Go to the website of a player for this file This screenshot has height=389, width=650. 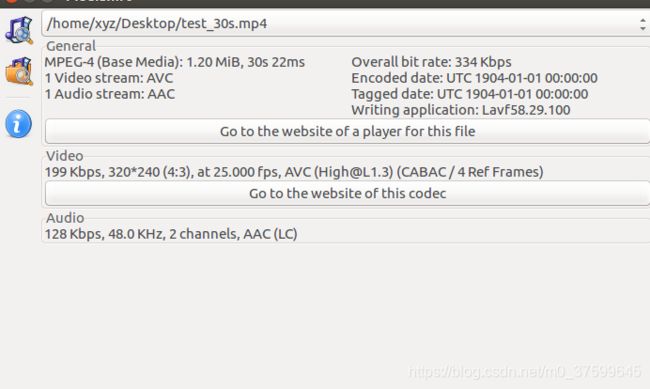[347, 131]
